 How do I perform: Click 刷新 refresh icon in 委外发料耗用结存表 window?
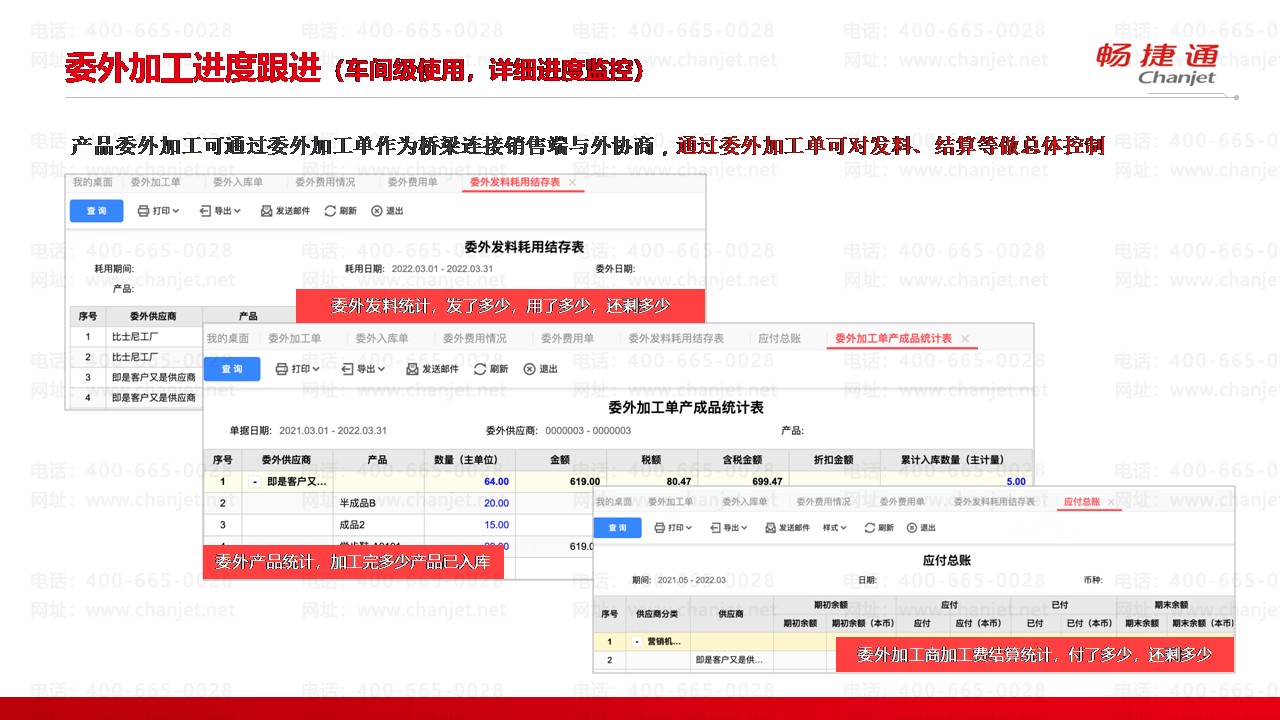click(x=330, y=211)
